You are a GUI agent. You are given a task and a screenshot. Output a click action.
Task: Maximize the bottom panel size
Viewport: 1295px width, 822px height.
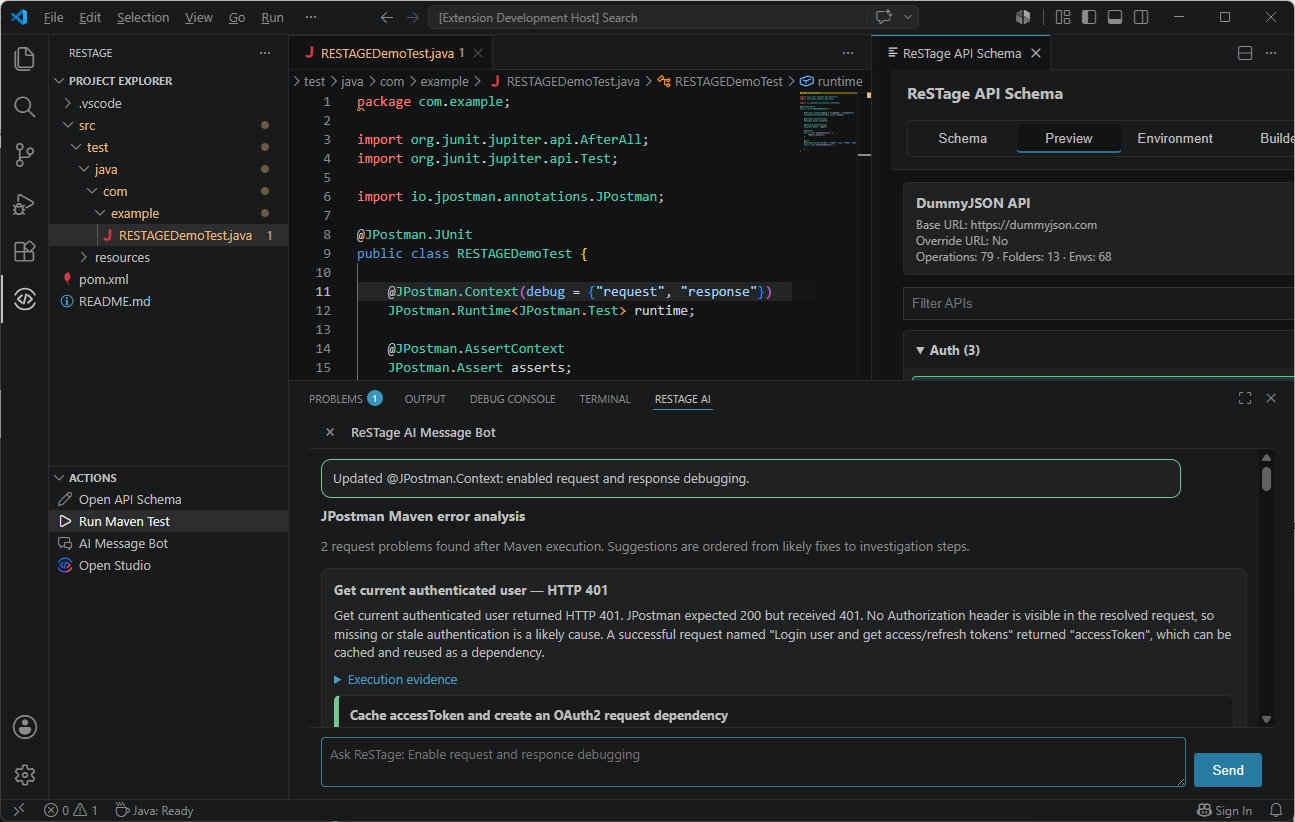click(1245, 398)
